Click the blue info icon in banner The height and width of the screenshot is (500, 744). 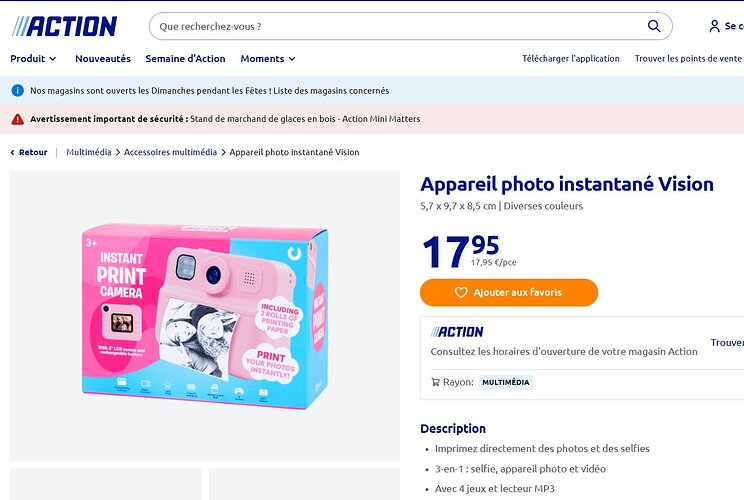pos(17,91)
